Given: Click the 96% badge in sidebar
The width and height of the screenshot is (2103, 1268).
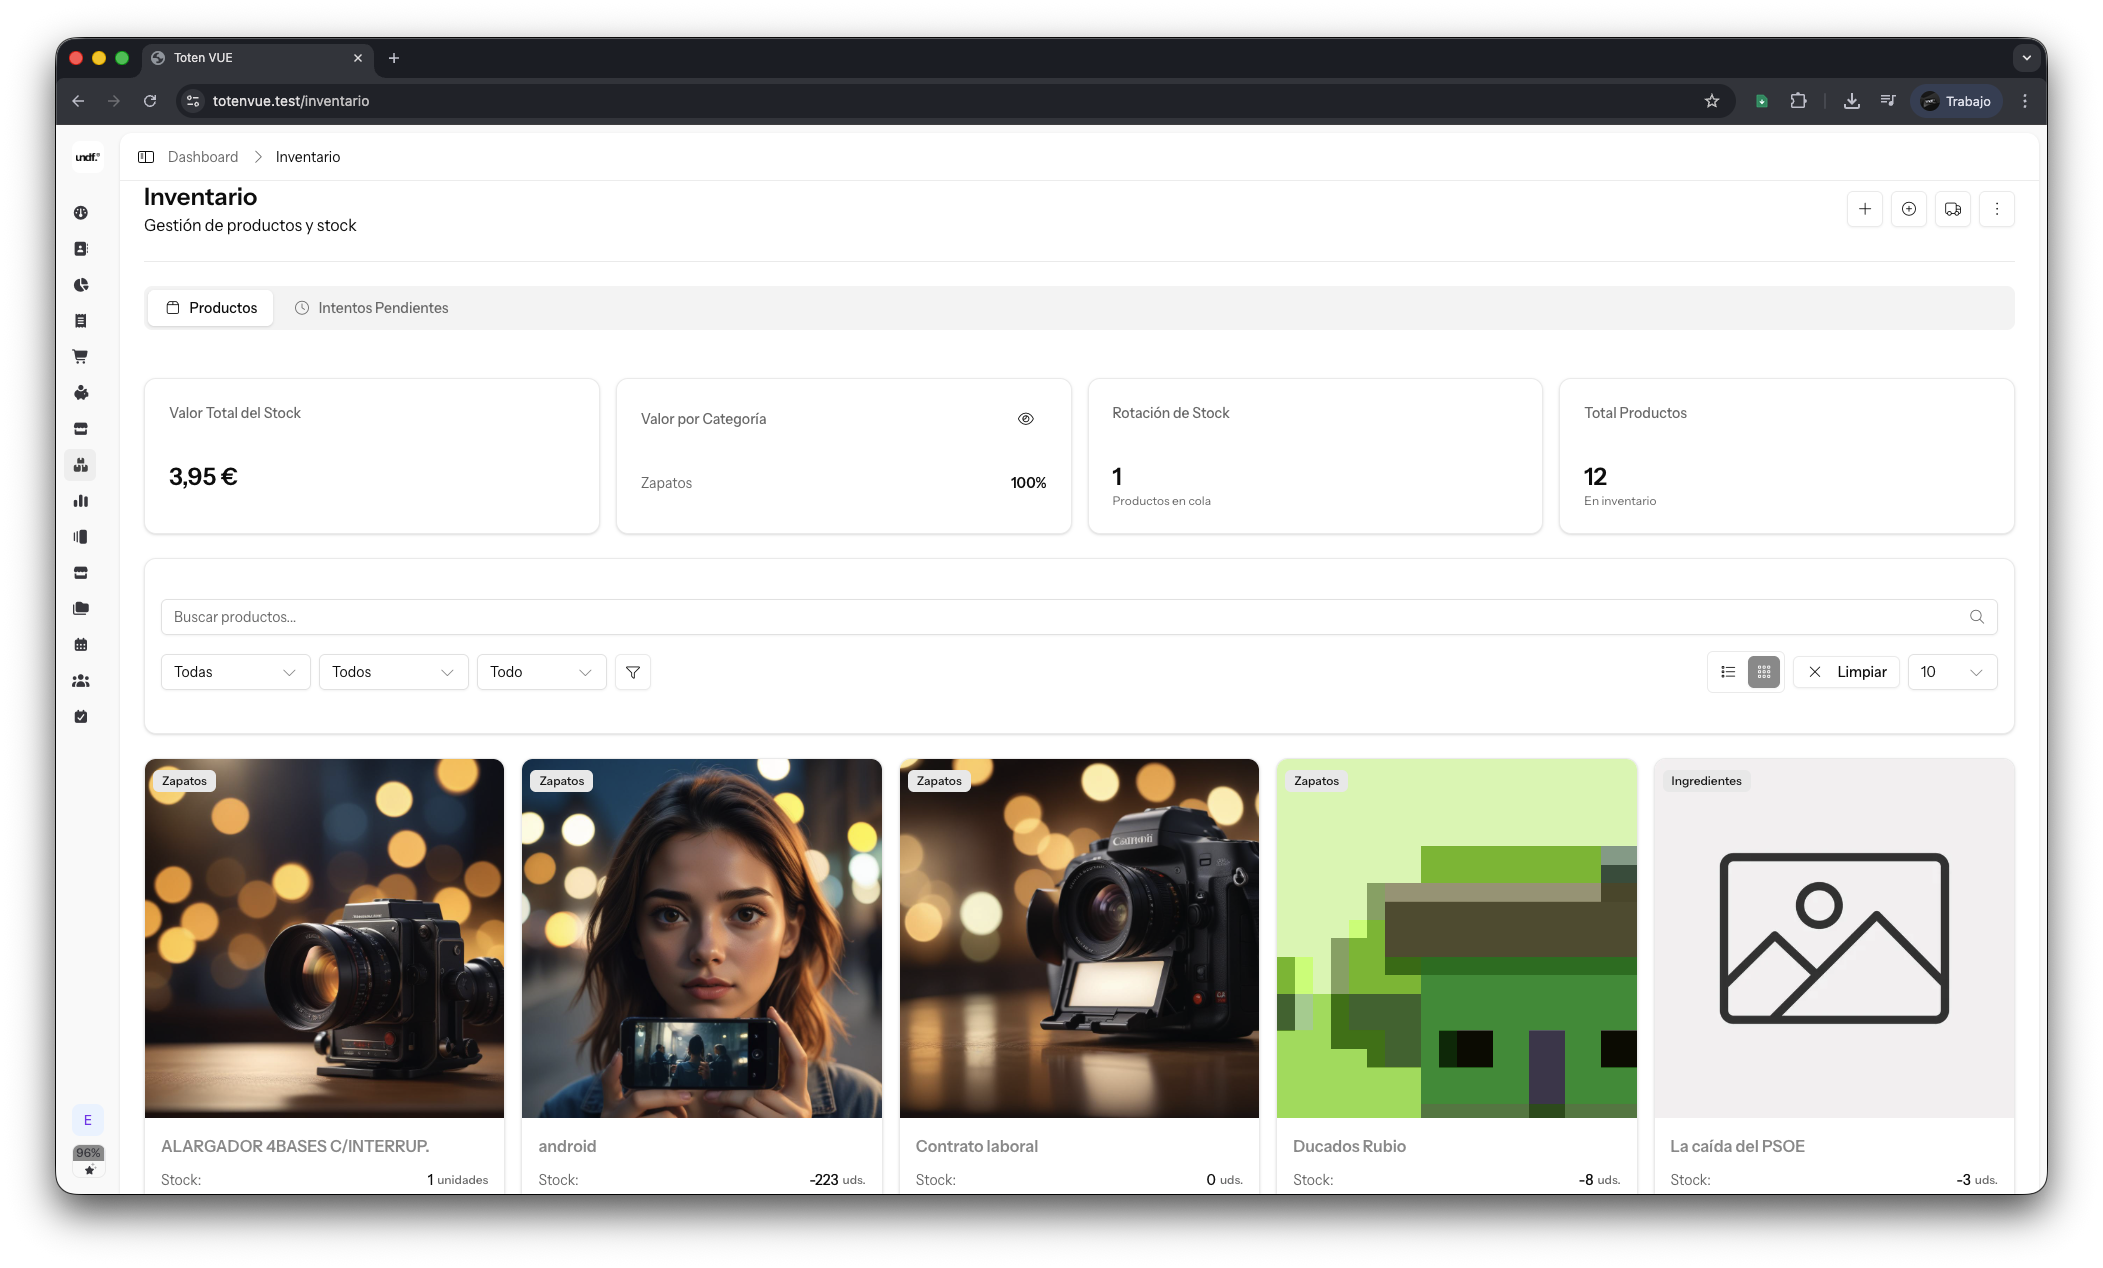Looking at the screenshot, I should 88,1153.
